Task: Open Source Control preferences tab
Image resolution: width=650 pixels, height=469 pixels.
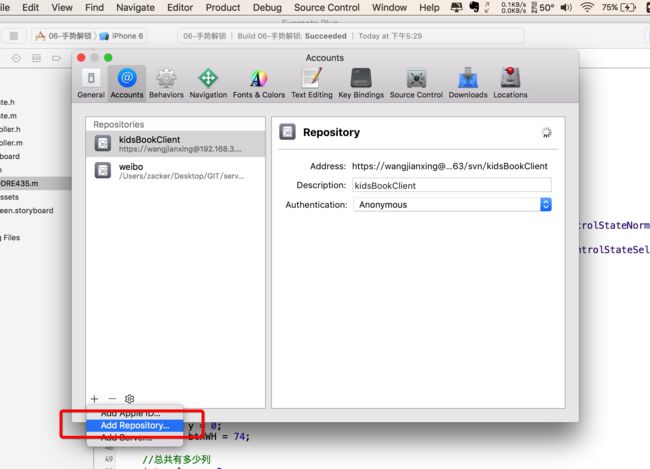Action: point(416,84)
